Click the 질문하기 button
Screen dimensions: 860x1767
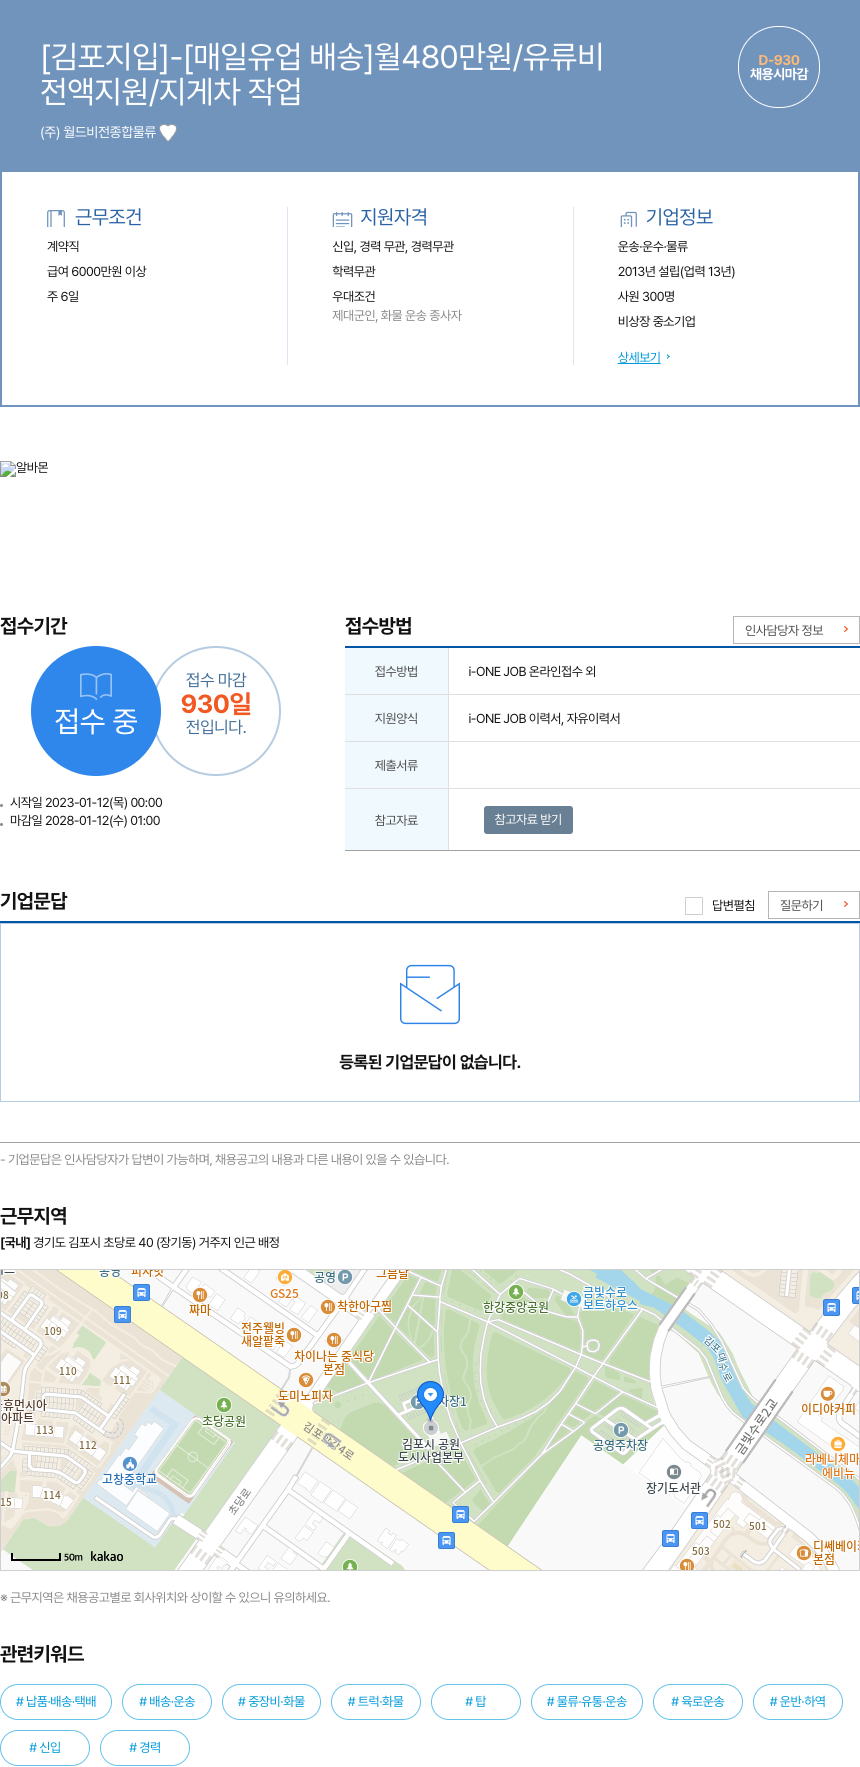(x=814, y=905)
